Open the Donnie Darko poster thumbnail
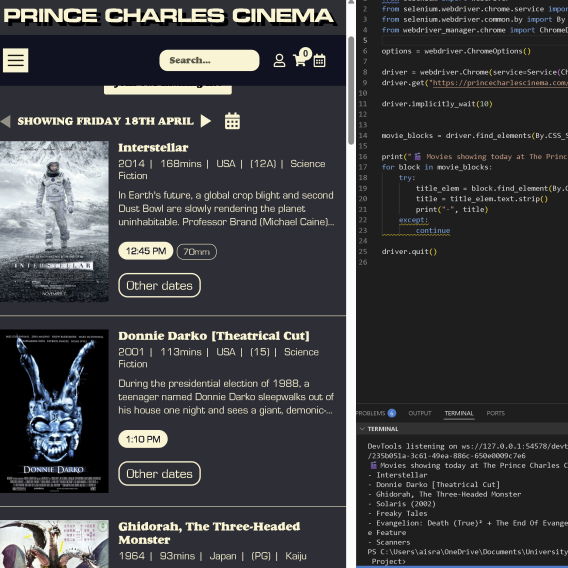Viewport: 568px width, 568px height. pyautogui.click(x=54, y=411)
